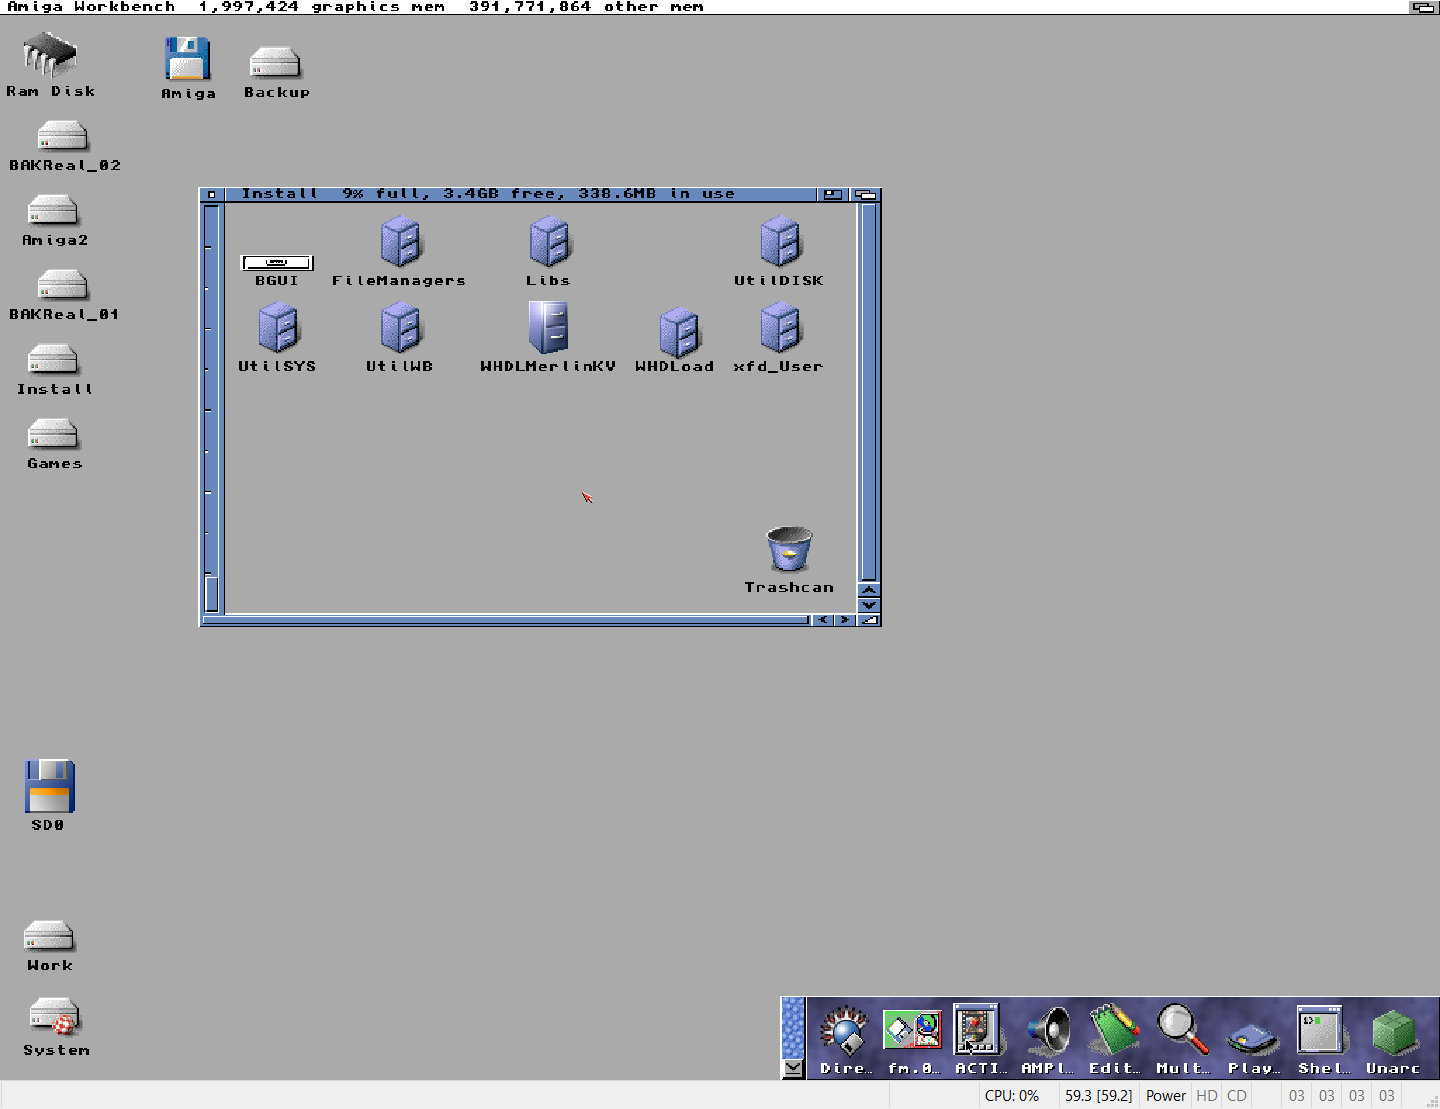Click the Install window scroll-up arrow
Screen dimensions: 1440x1109
(869, 590)
